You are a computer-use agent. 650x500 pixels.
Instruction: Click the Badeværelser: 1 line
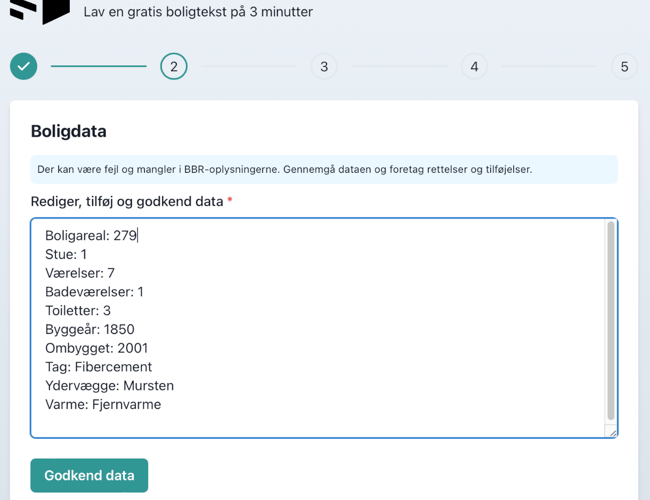94,292
